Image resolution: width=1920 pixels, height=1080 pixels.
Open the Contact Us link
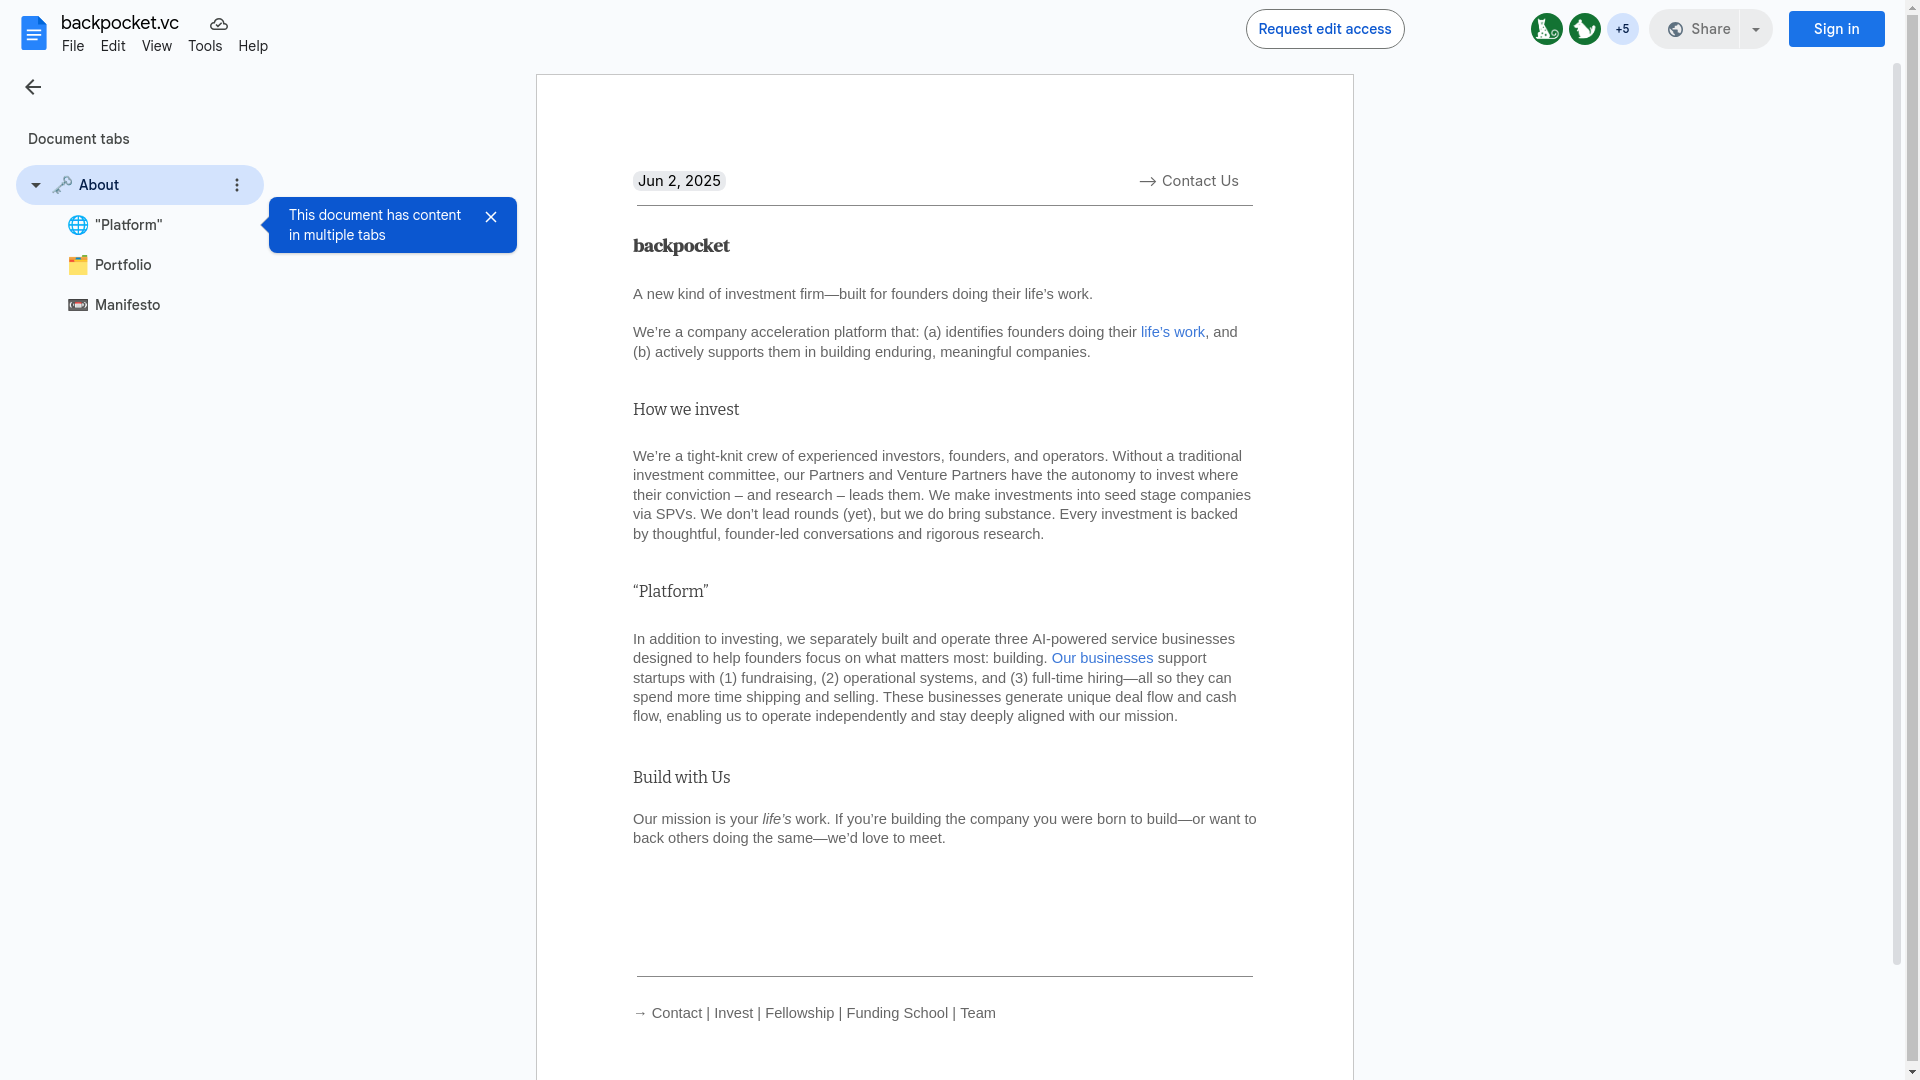point(1200,181)
